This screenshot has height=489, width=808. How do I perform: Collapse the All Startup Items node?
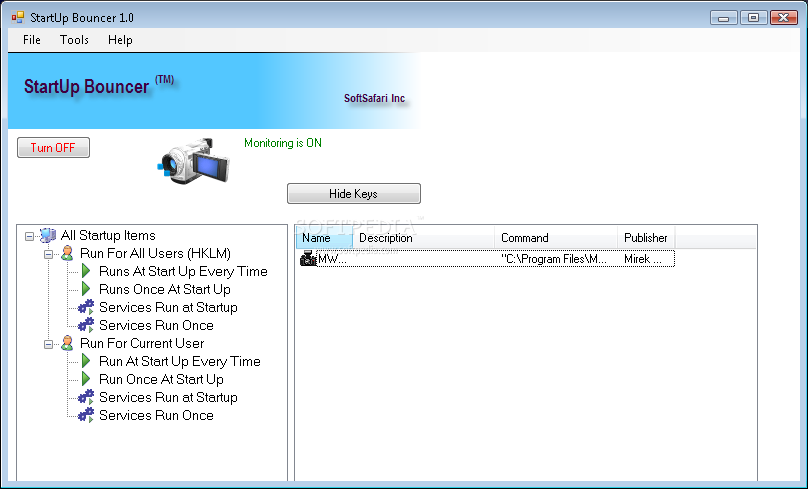(29, 236)
